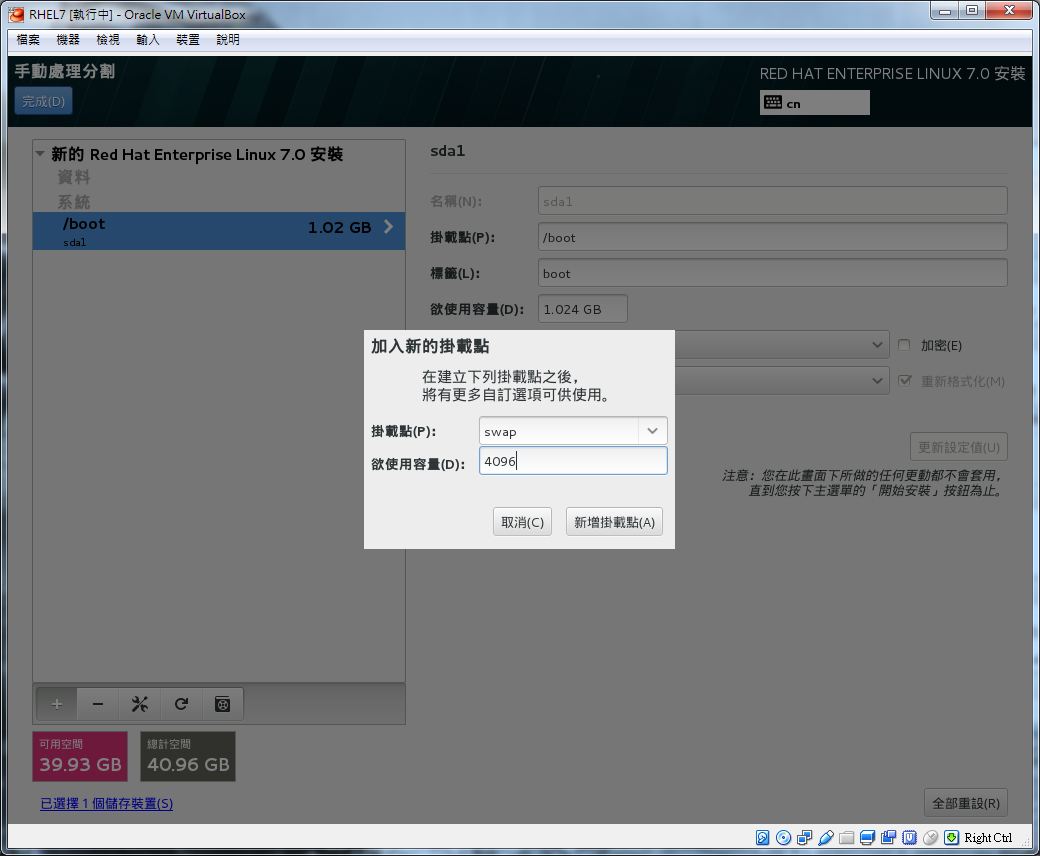Click the capacity field showing 1.024 GB

click(582, 309)
